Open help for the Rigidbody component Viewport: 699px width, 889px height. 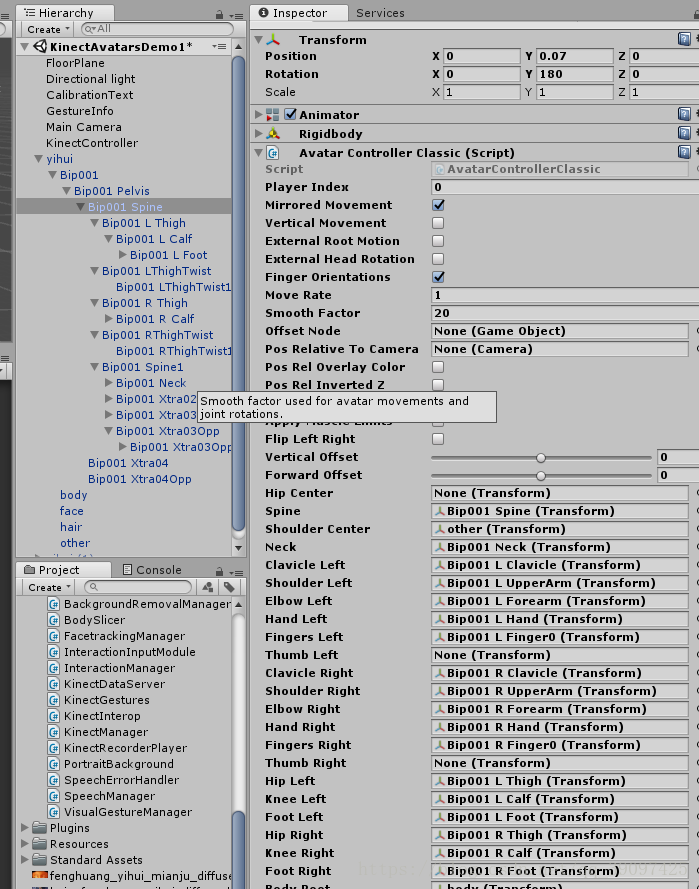point(684,134)
